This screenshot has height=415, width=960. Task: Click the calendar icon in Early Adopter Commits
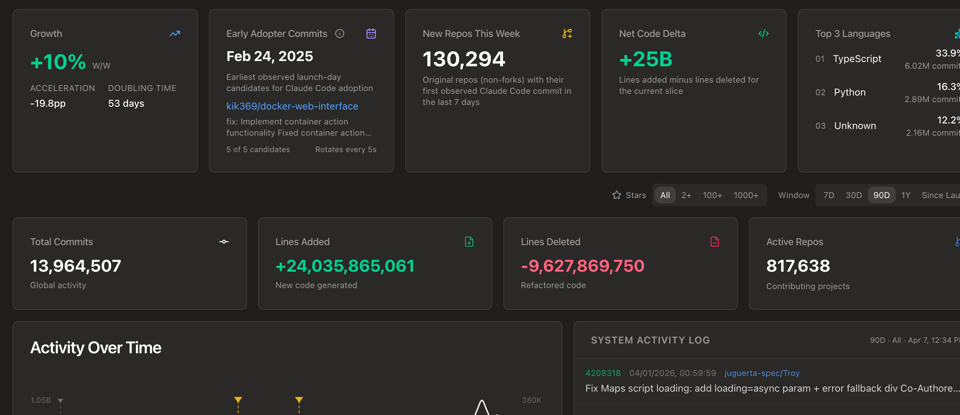tap(371, 34)
